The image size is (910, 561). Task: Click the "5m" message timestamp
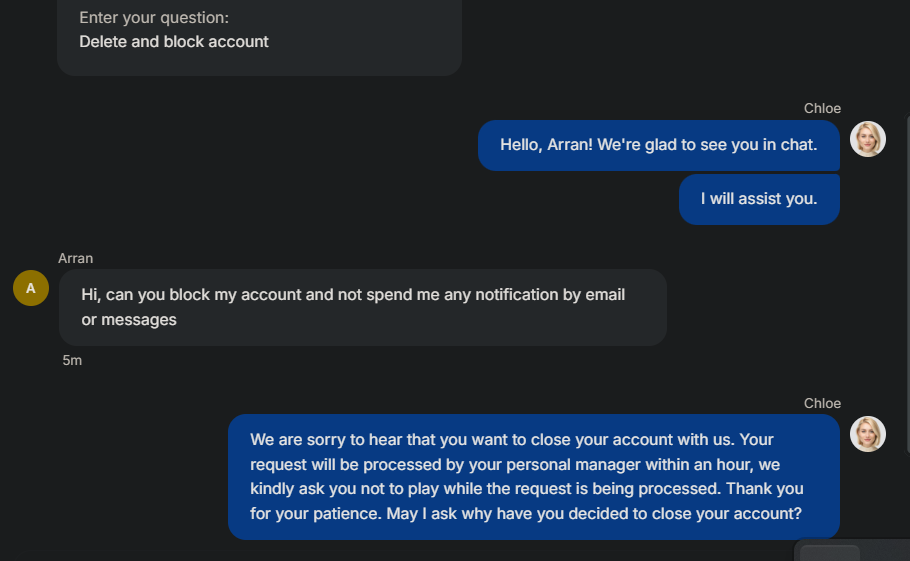pos(72,360)
